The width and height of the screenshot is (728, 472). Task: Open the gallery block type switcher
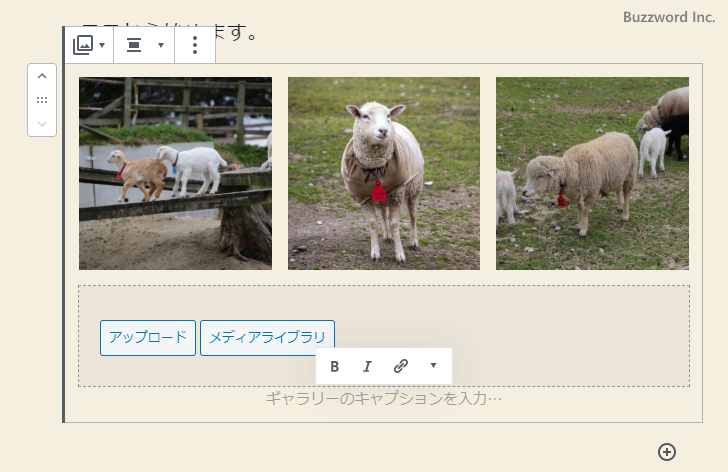tap(89, 45)
